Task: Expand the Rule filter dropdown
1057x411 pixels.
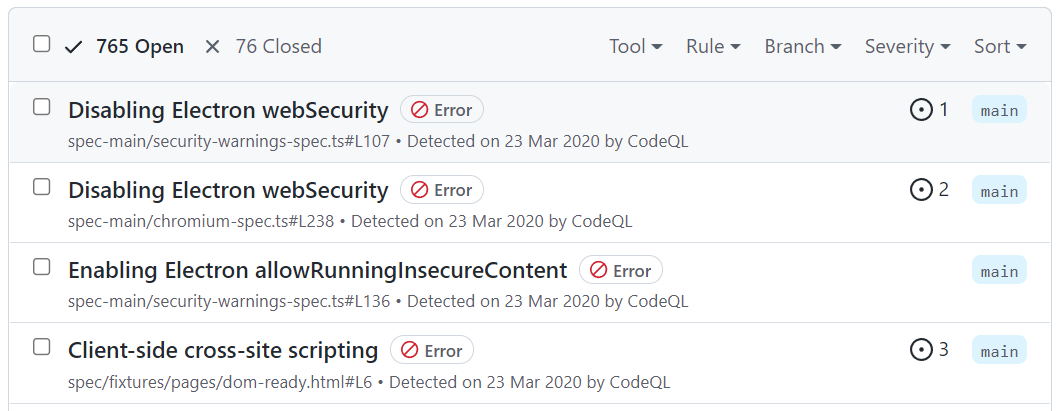Action: [x=713, y=46]
